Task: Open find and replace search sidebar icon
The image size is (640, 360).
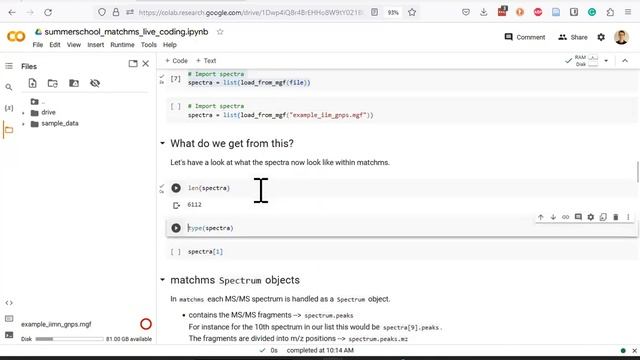Action: [x=9, y=87]
